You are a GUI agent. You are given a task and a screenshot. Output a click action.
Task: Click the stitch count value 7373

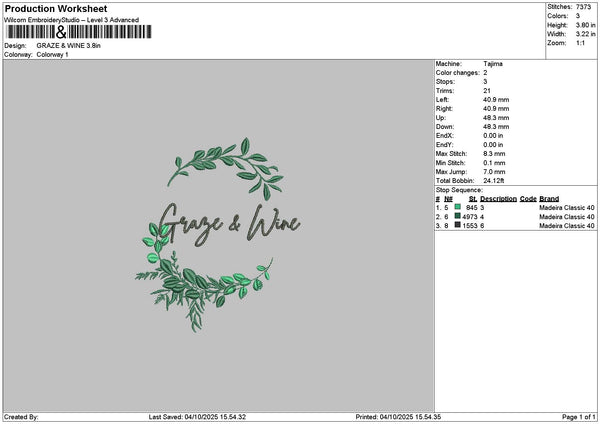(x=584, y=7)
